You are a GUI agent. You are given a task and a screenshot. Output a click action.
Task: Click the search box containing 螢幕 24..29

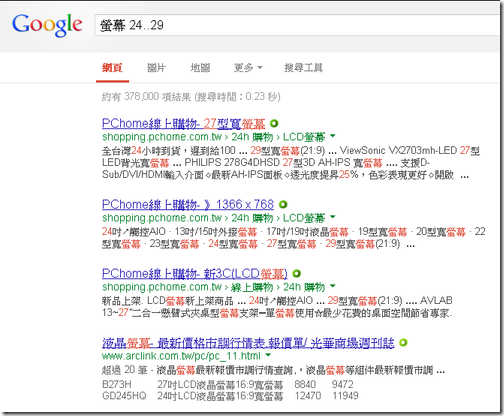pos(297,25)
